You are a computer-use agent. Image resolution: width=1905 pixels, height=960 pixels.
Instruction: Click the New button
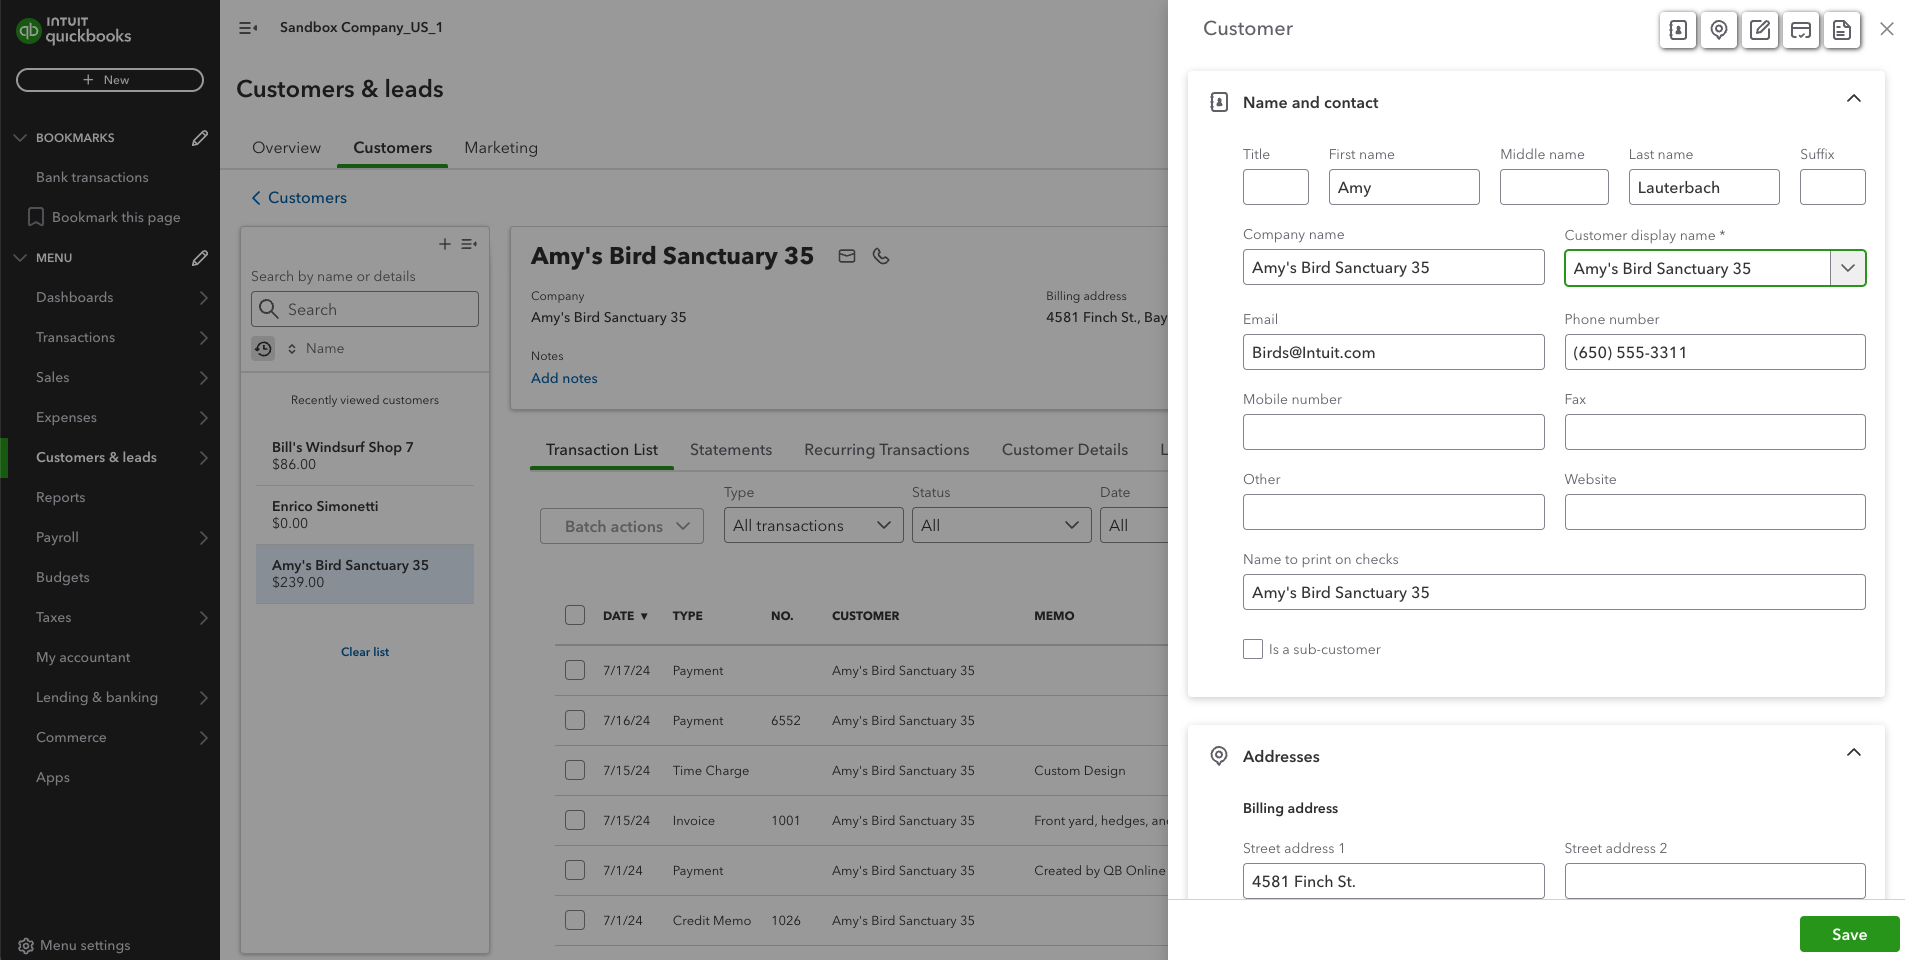(x=110, y=80)
